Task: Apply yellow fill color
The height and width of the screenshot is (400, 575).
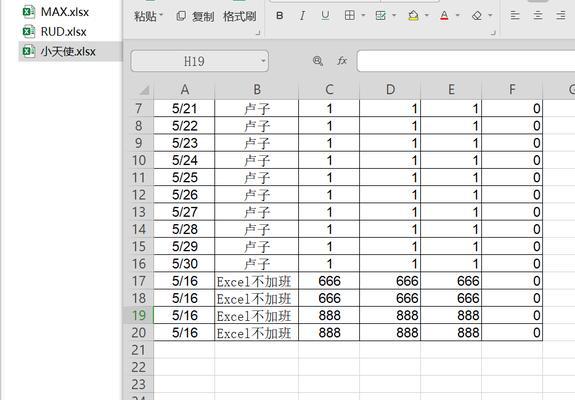Action: (x=413, y=16)
